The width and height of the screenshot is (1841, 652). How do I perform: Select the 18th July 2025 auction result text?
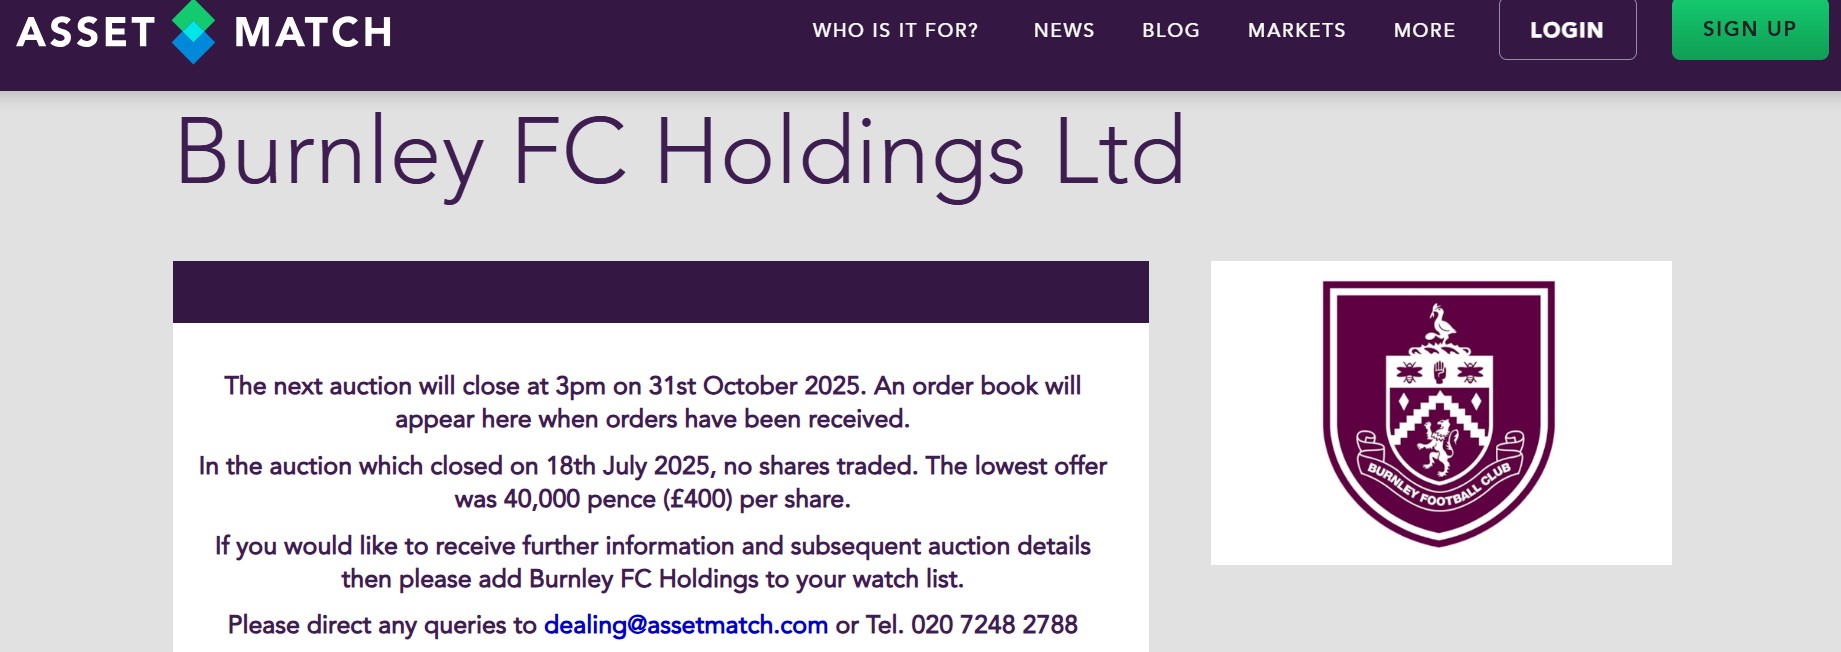click(652, 482)
